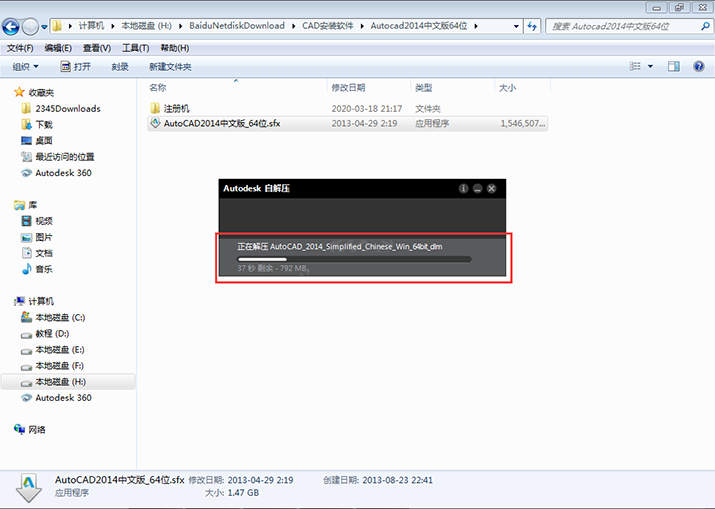This screenshot has height=509, width=715.
Task: Open the 文档 library
Action: click(37, 253)
